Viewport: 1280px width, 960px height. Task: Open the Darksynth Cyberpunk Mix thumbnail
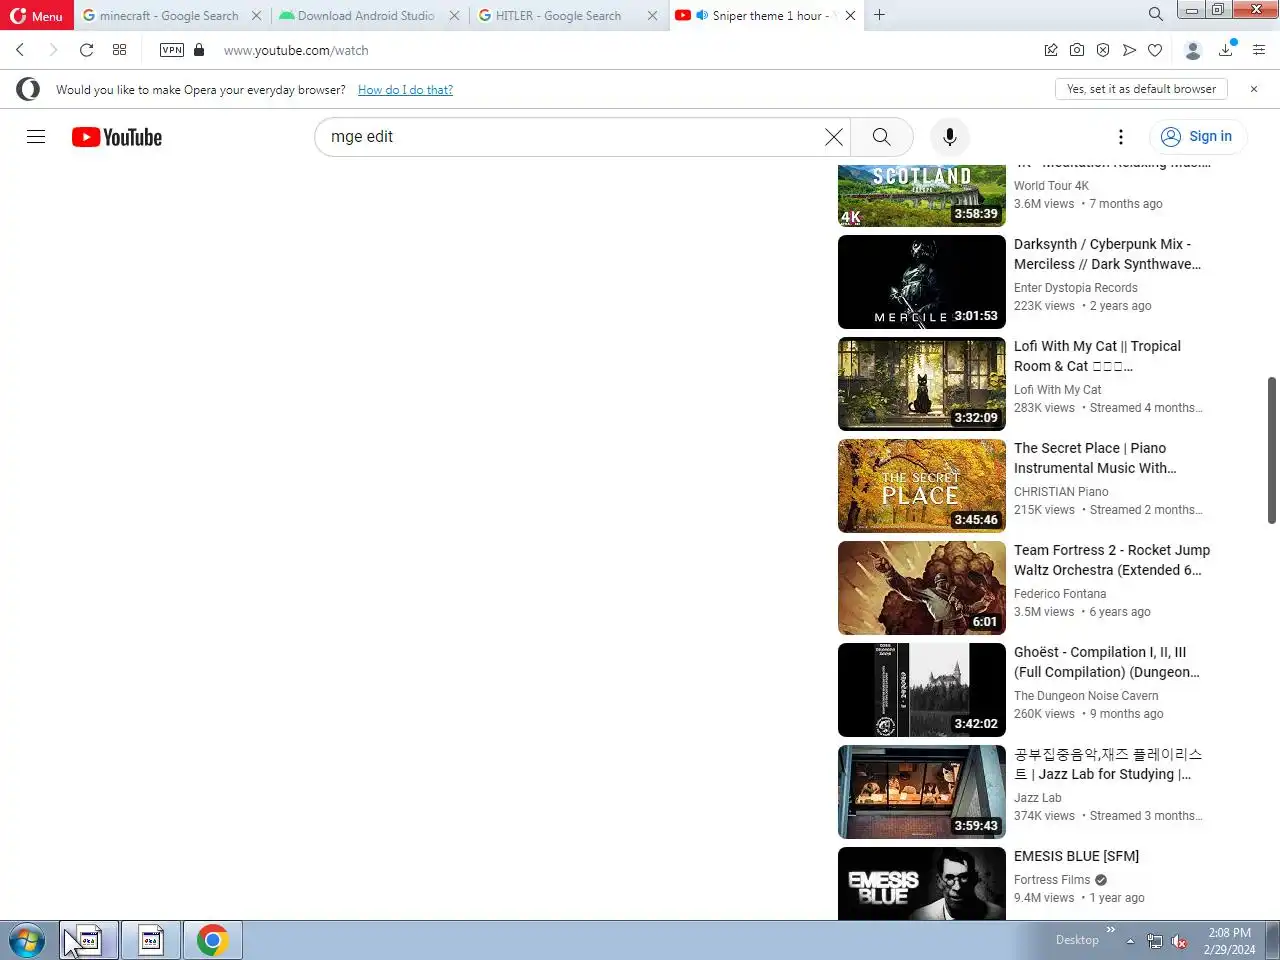[922, 282]
